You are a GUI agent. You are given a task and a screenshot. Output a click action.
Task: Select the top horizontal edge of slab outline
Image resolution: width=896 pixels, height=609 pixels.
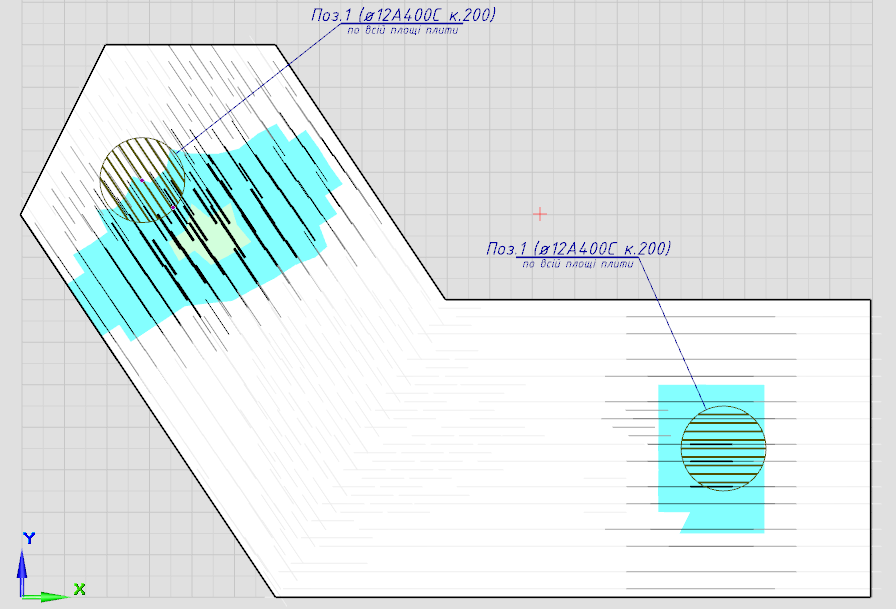tap(190, 45)
